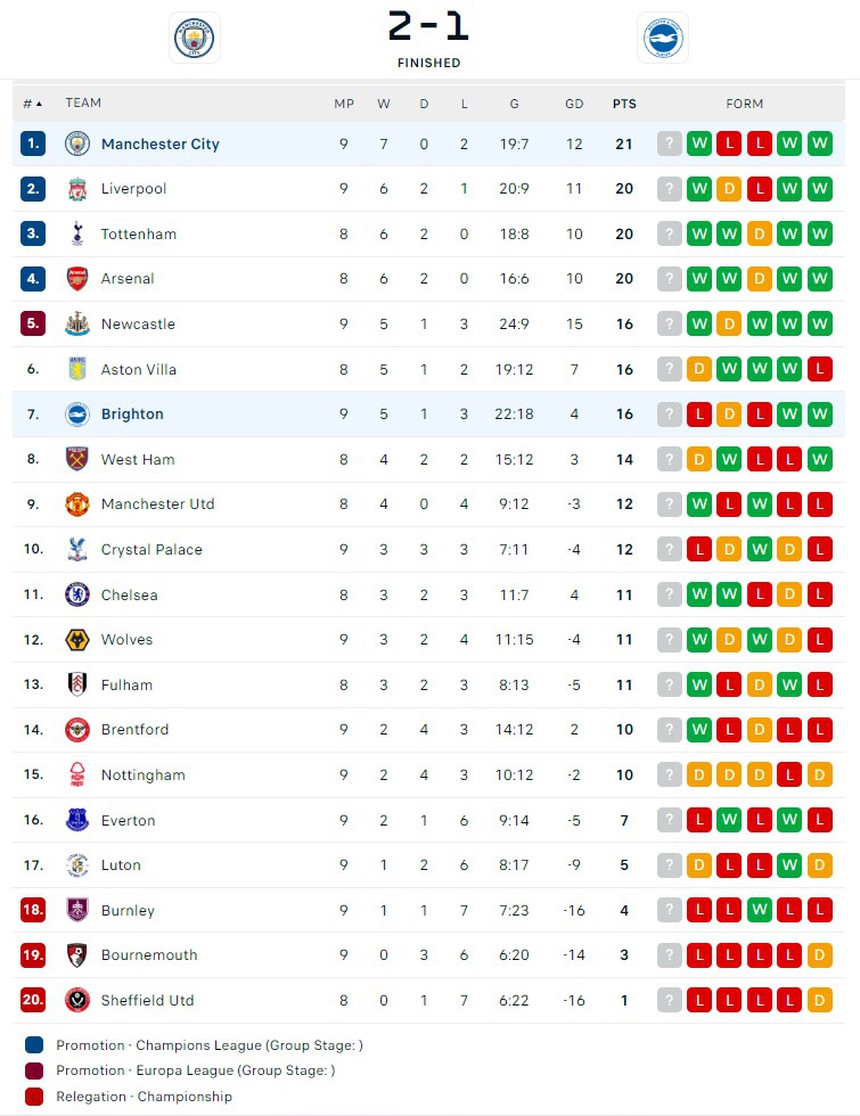860x1116 pixels.
Task: Click the TEAM column header
Action: tap(84, 103)
